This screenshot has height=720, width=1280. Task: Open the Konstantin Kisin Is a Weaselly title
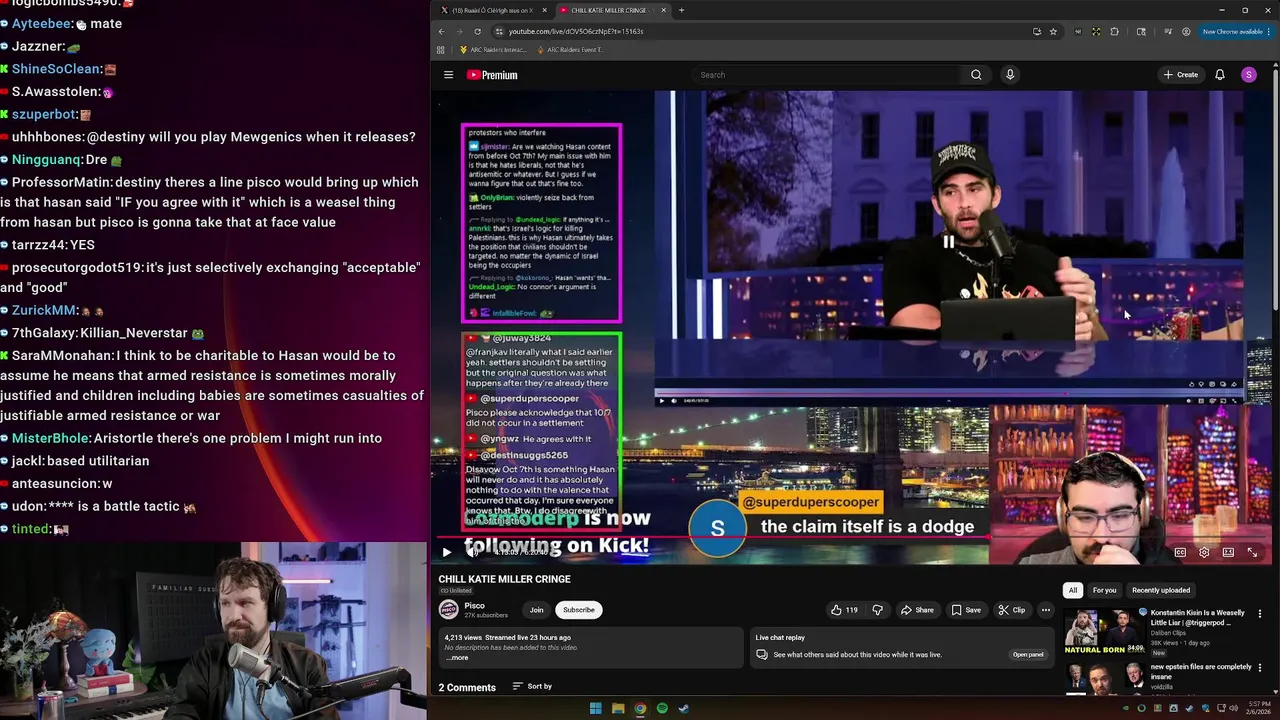(x=1198, y=617)
